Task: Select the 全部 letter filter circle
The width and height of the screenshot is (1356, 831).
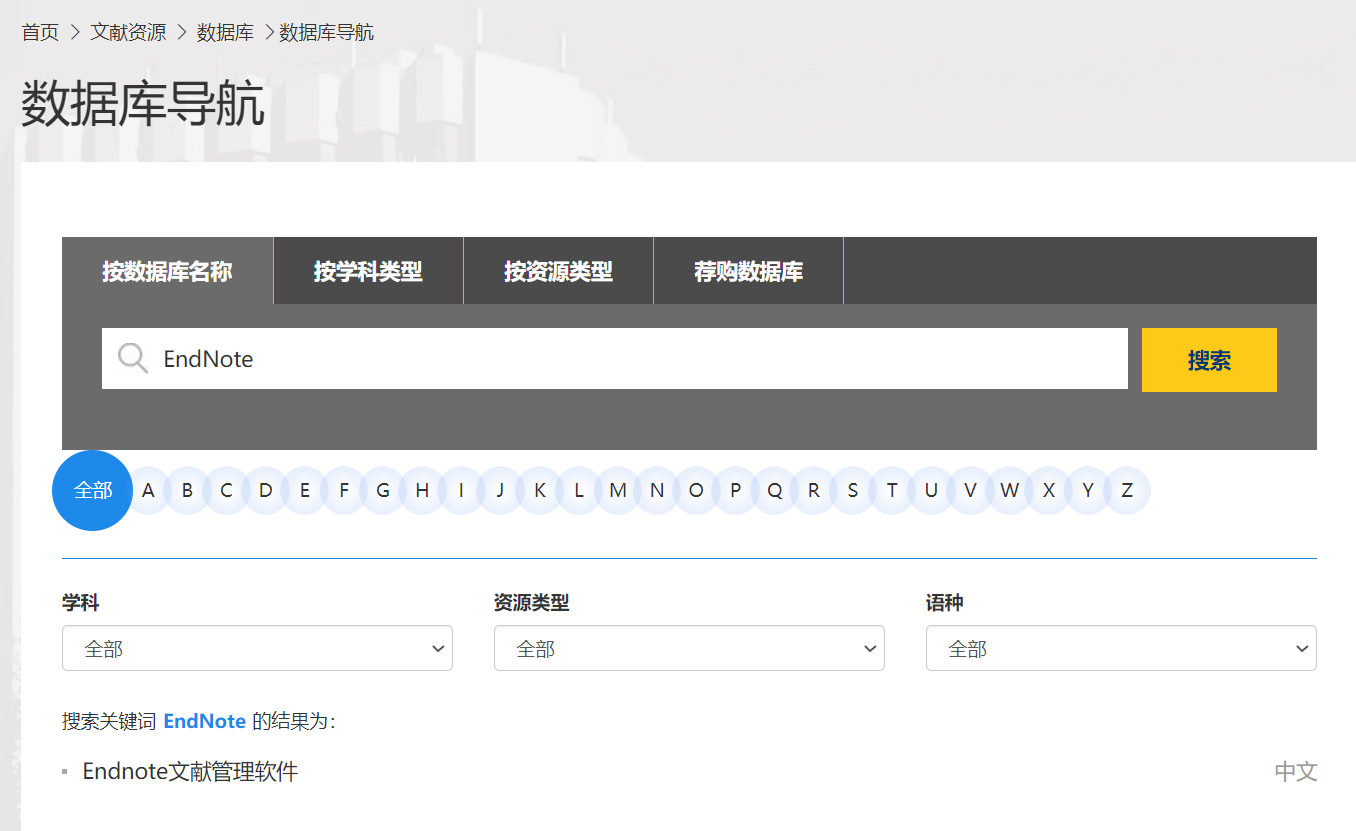Action: pos(92,490)
